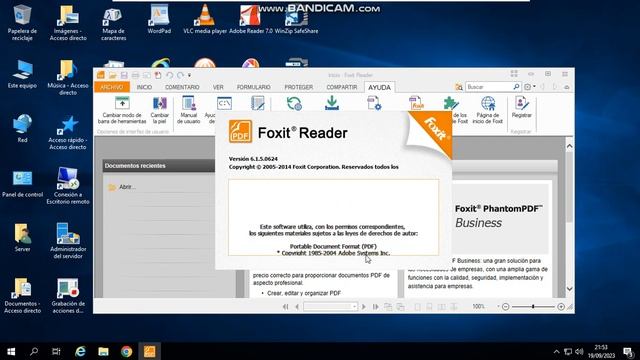The width and height of the screenshot is (640, 360).
Task: Open File Explorer from the taskbar
Action: tap(104, 351)
